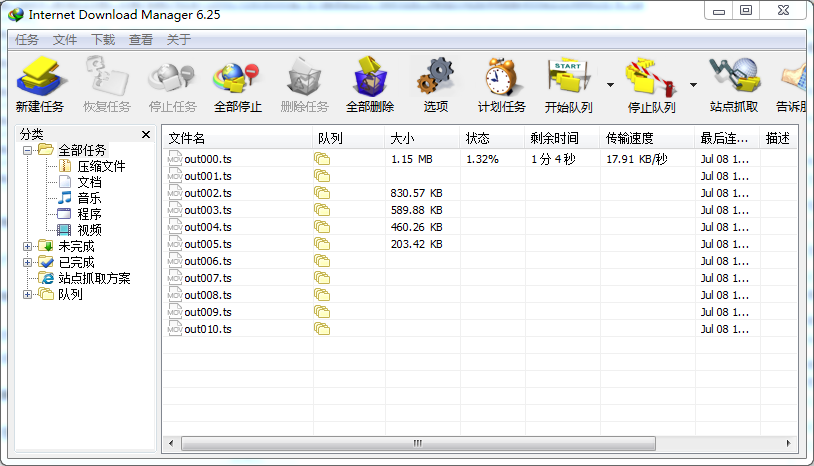The image size is (814, 466).
Task: Collapse the 全部任务 tree node
Action: pos(28,150)
